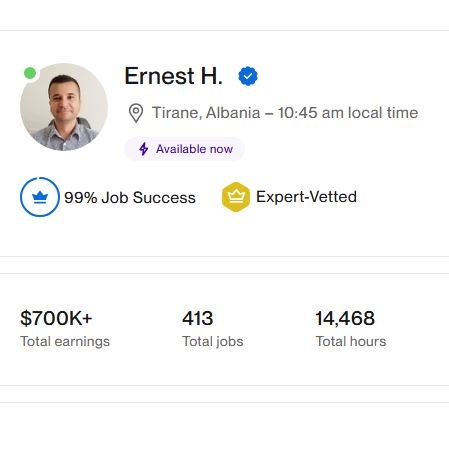Click the blue verified checkmark badge
Screen dimensions: 449x467
tap(248, 76)
